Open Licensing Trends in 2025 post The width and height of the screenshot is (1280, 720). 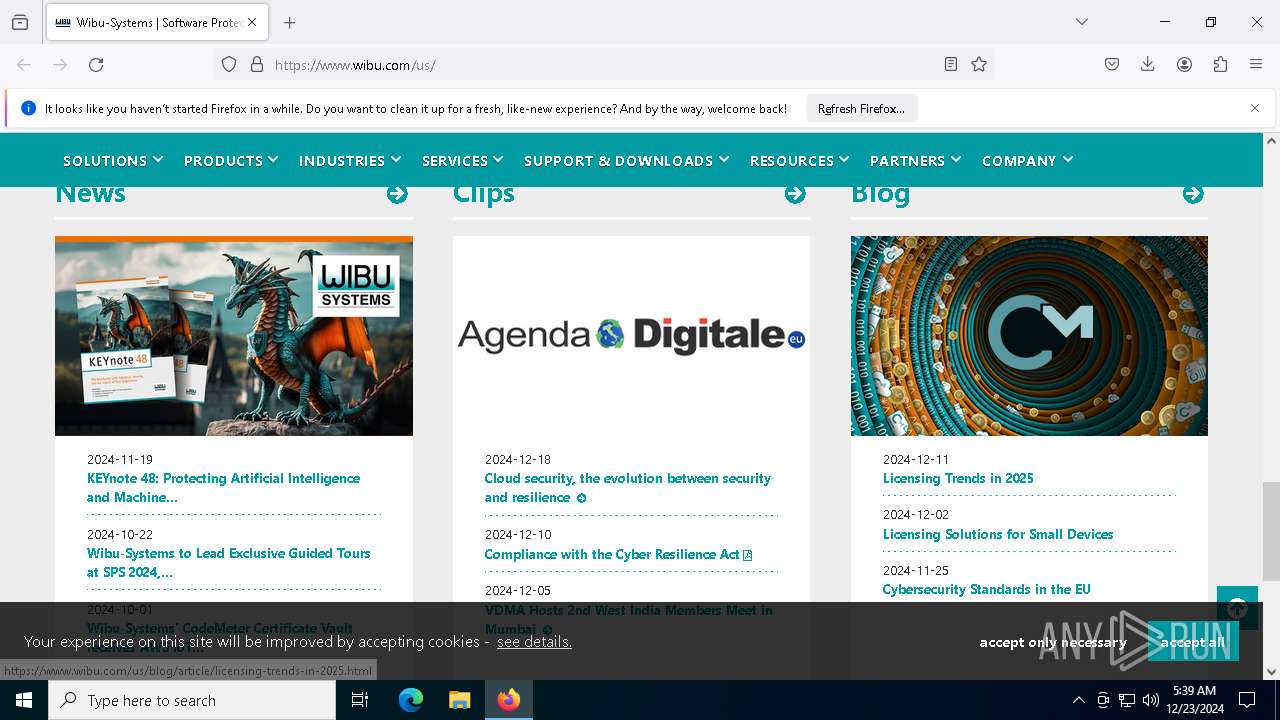point(958,478)
